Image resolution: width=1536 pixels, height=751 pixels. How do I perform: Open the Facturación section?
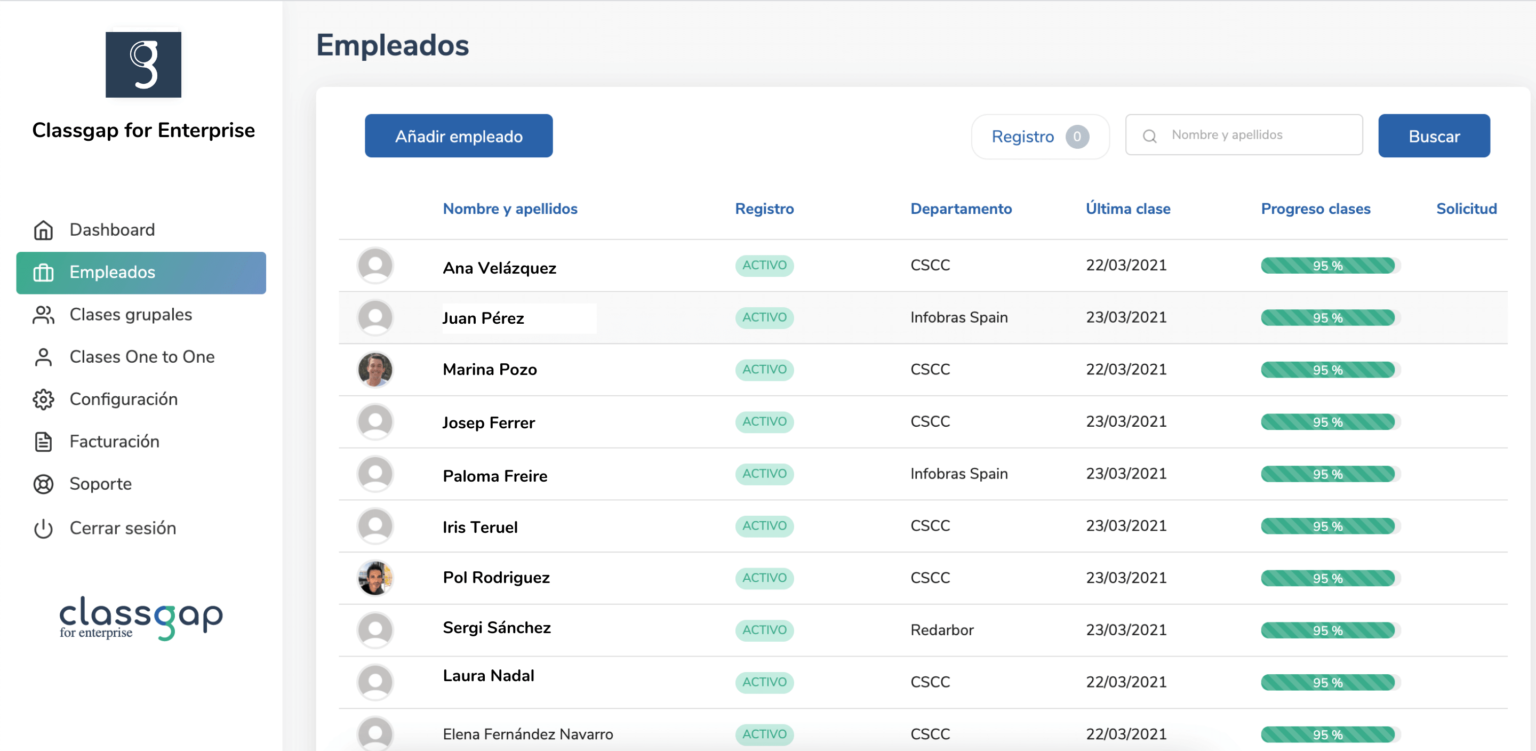(141, 442)
